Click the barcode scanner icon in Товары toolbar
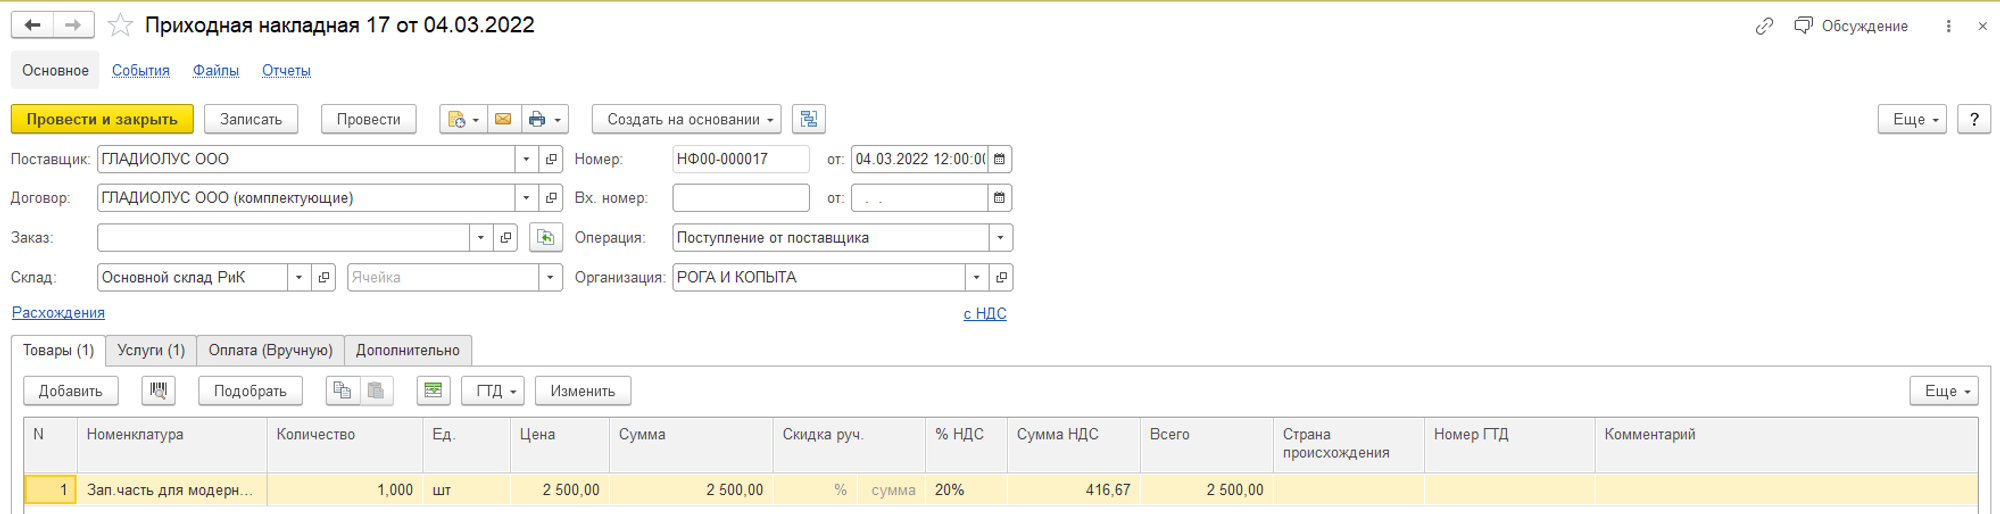The width and height of the screenshot is (2000, 514). click(x=158, y=391)
